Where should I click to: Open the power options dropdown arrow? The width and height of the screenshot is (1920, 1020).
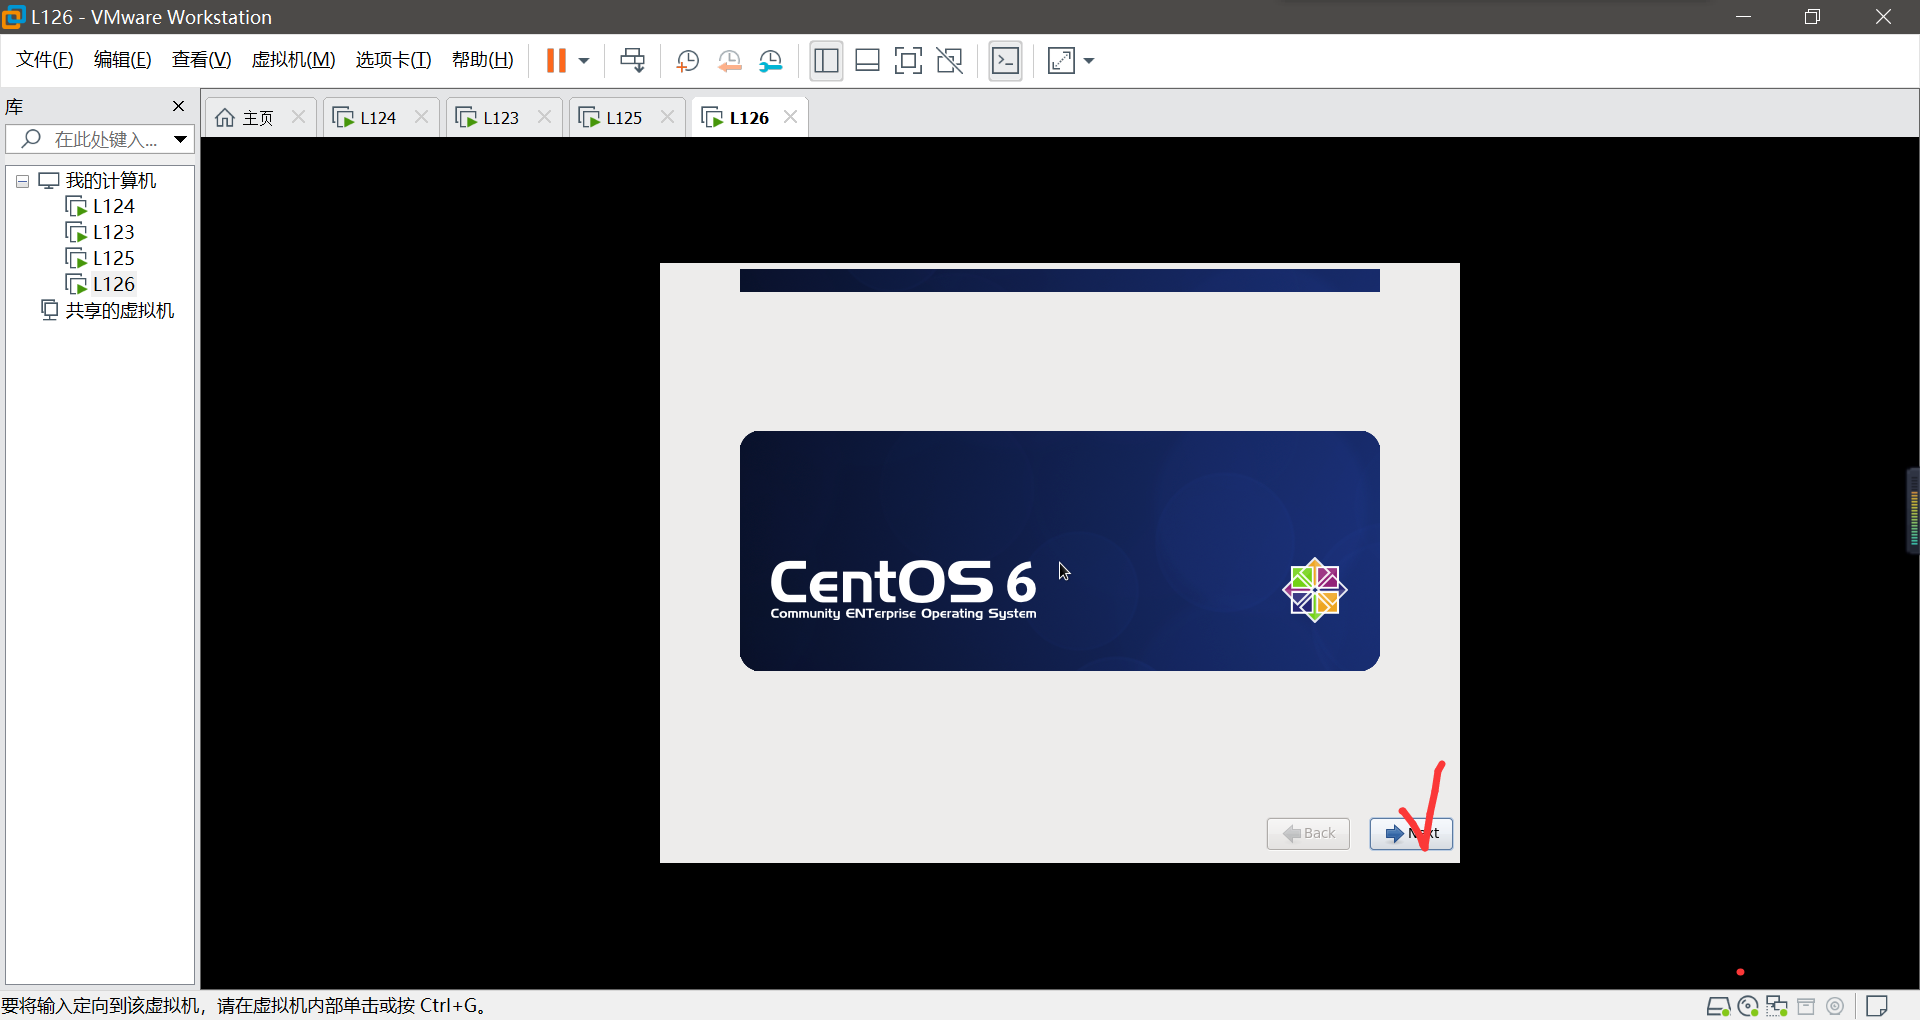(x=584, y=61)
